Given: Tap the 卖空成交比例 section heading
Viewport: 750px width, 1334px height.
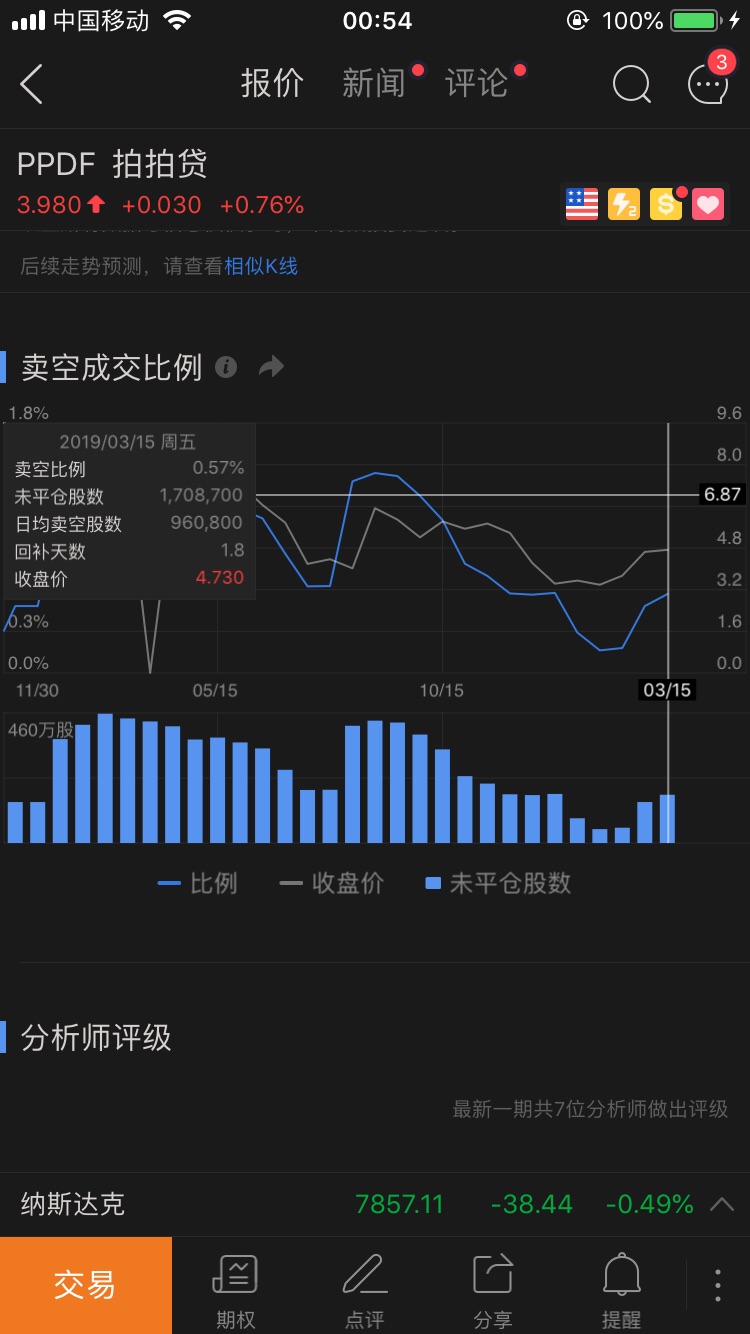Looking at the screenshot, I should pyautogui.click(x=112, y=367).
